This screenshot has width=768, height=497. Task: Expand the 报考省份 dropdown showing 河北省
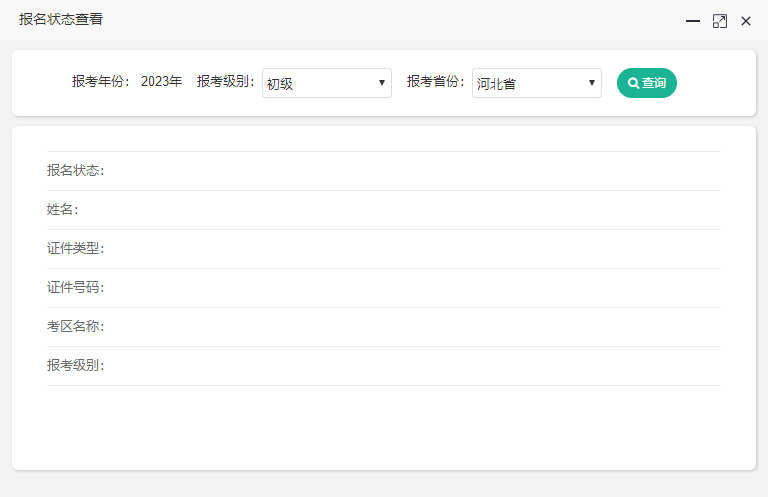tap(536, 83)
